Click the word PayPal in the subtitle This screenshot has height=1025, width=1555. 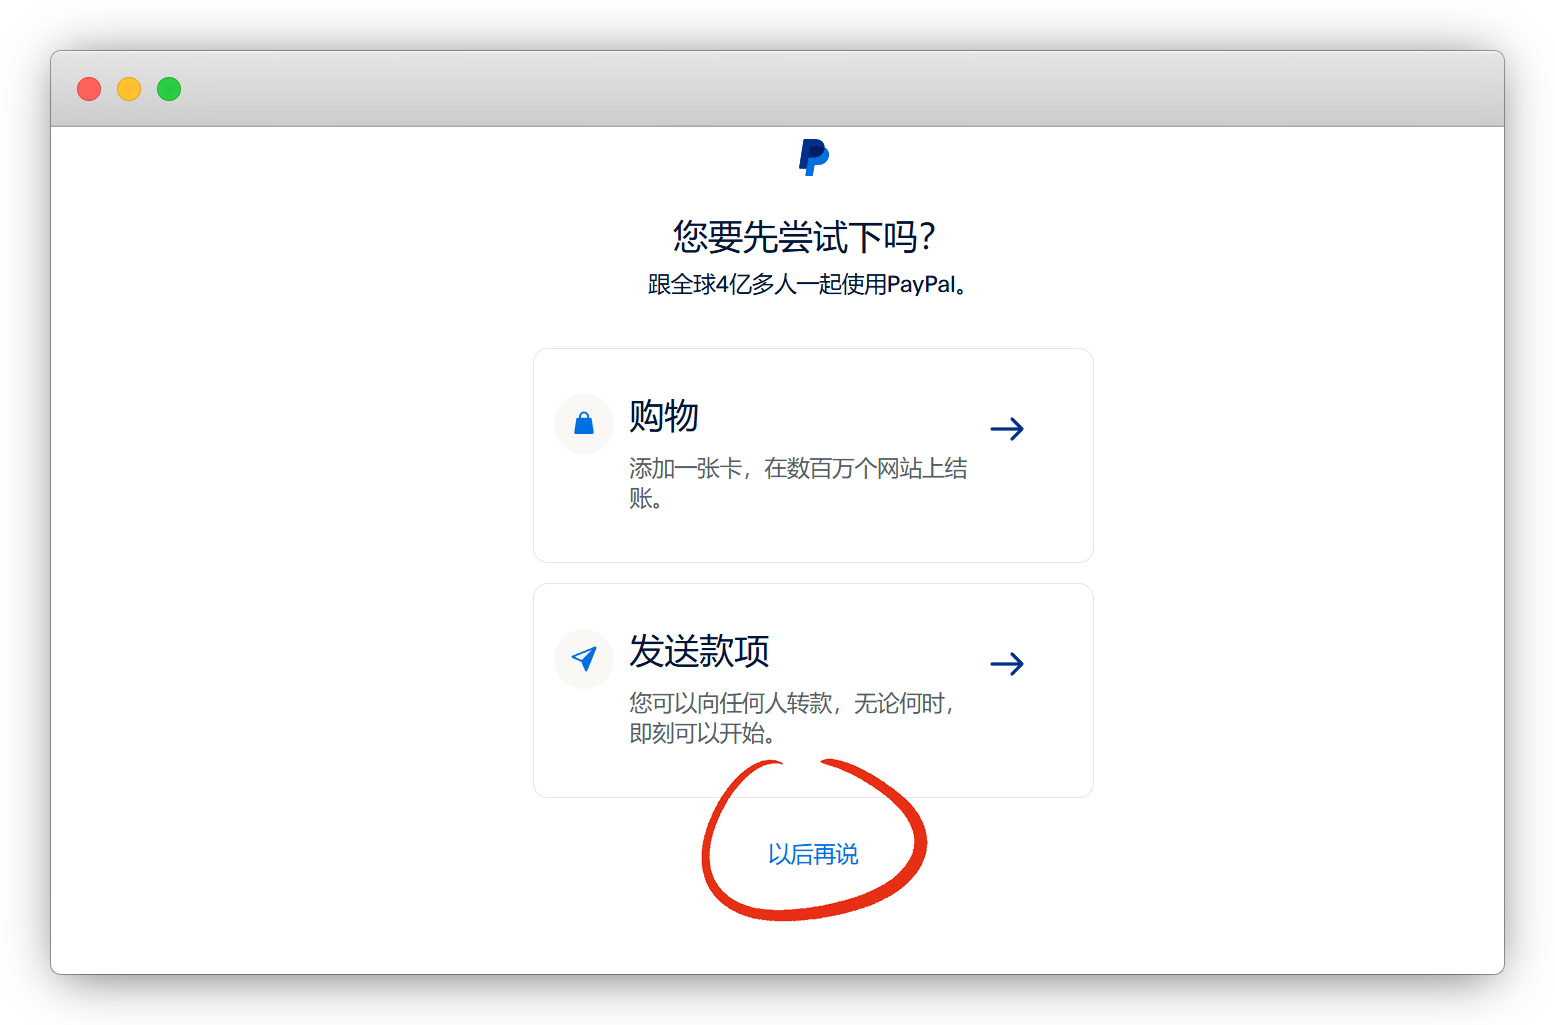pos(921,285)
